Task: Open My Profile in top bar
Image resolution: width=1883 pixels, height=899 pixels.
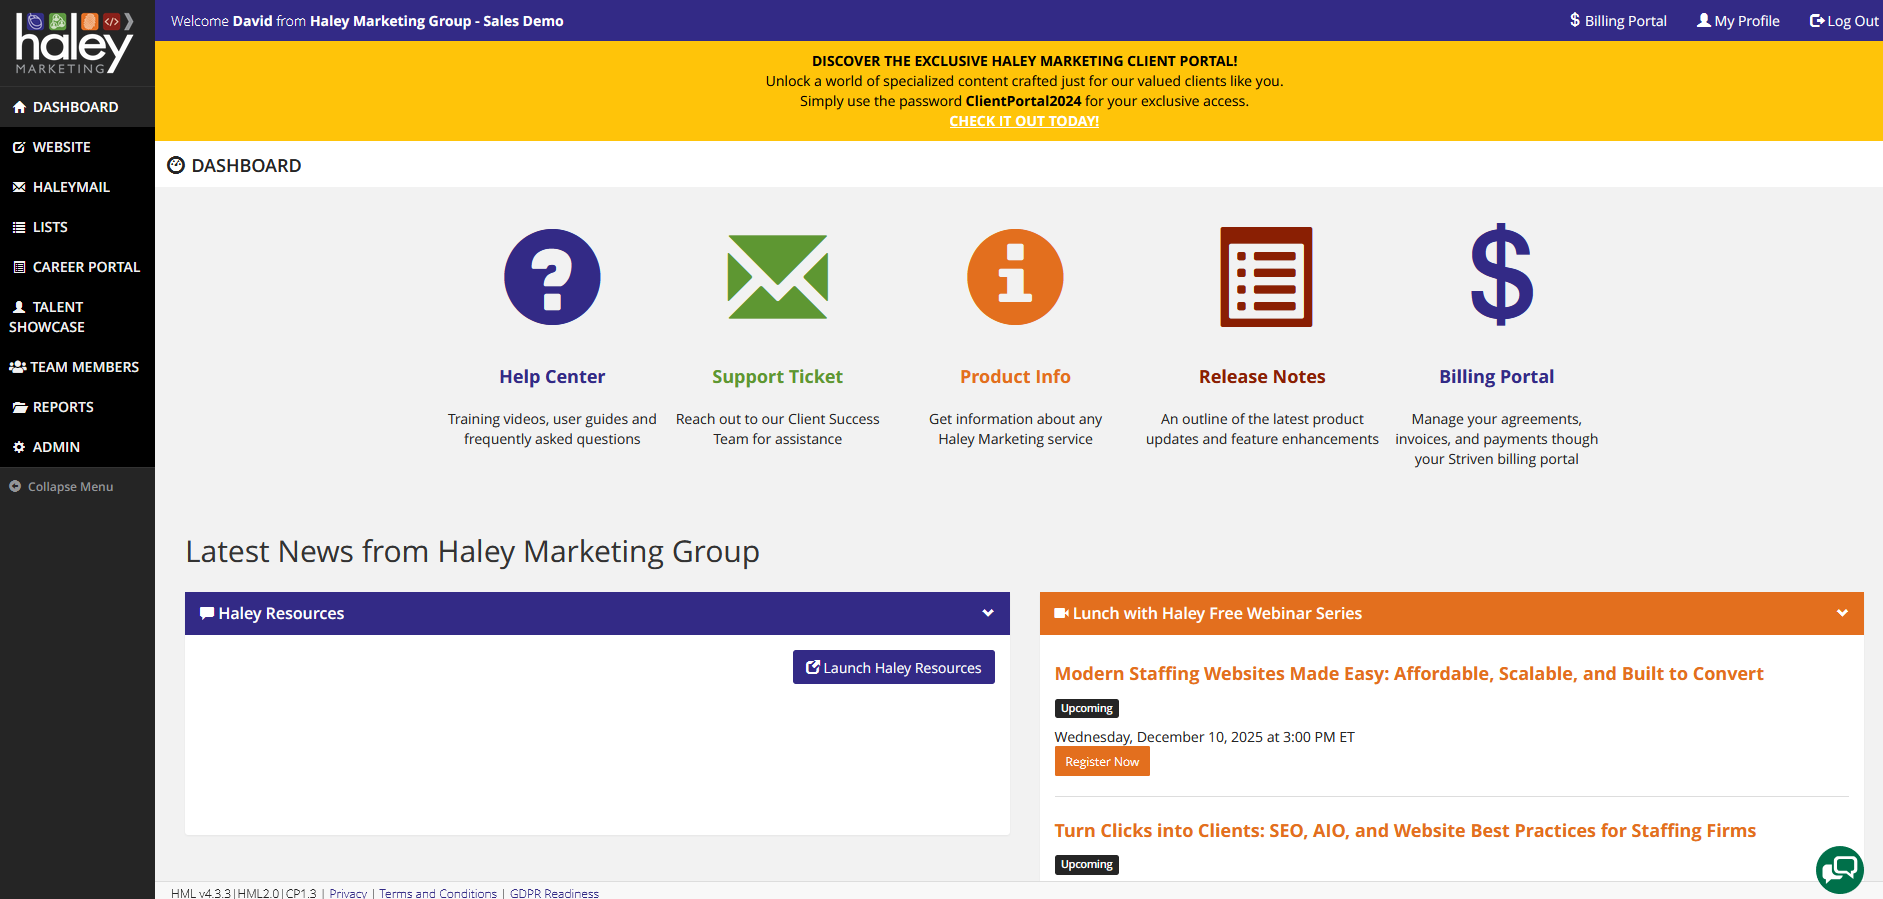Action: (x=1738, y=21)
